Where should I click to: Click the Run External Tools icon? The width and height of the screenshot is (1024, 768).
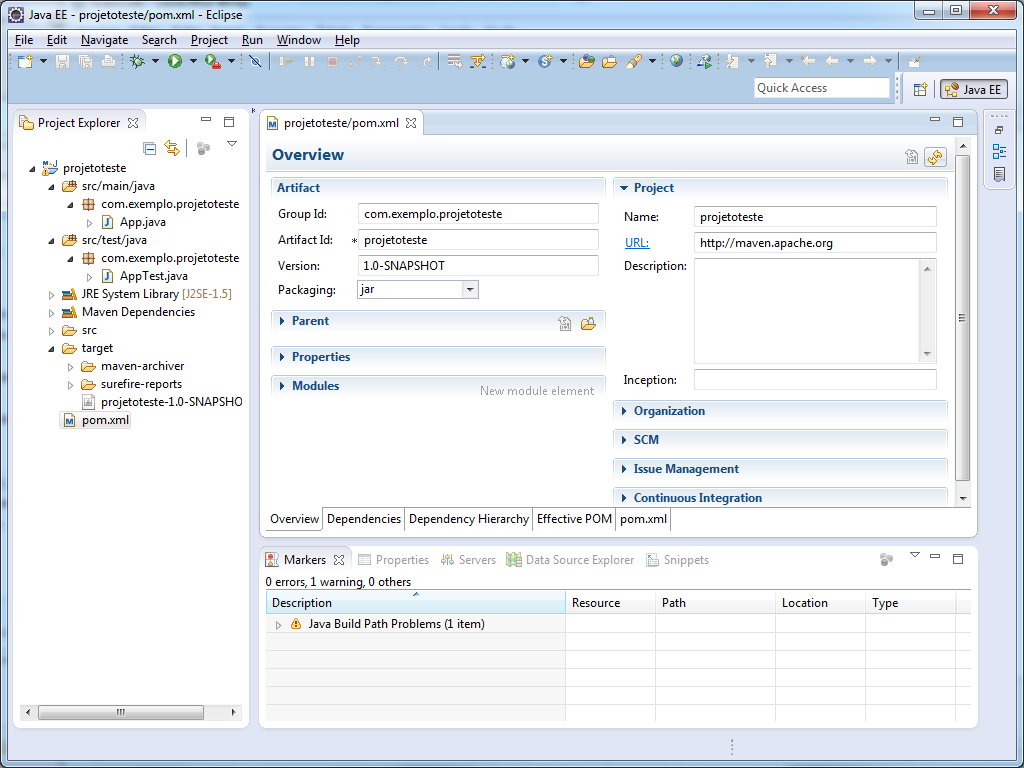pyautogui.click(x=213, y=61)
